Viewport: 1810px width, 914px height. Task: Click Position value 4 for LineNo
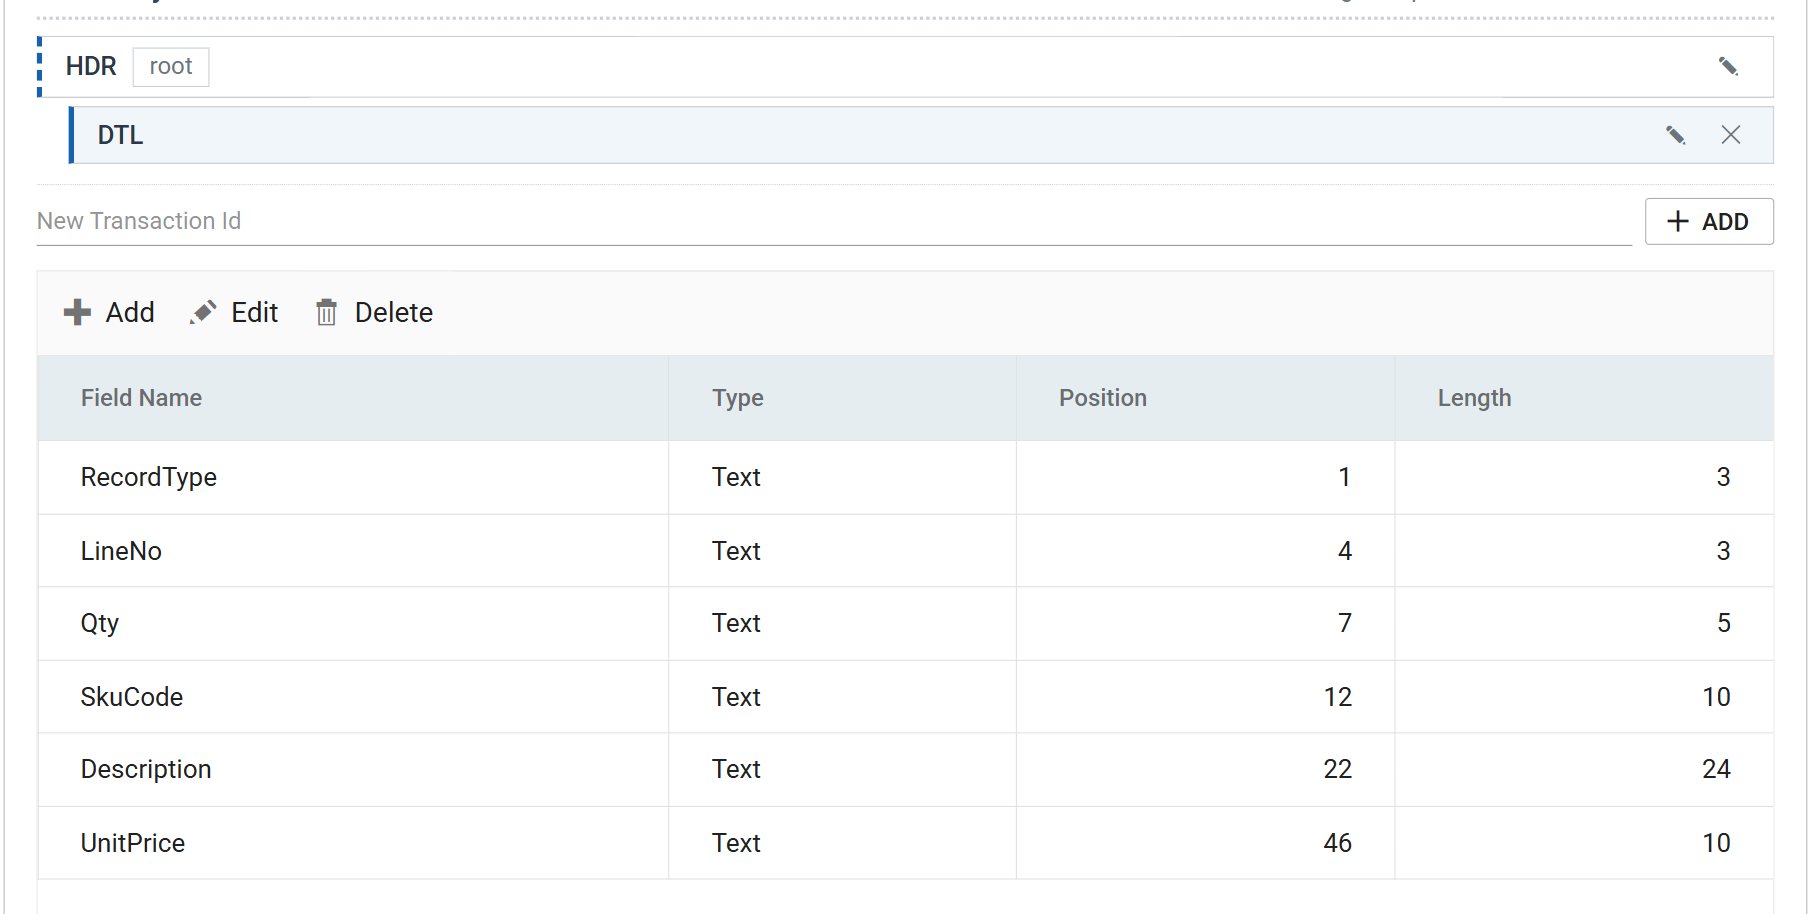pyautogui.click(x=1345, y=551)
